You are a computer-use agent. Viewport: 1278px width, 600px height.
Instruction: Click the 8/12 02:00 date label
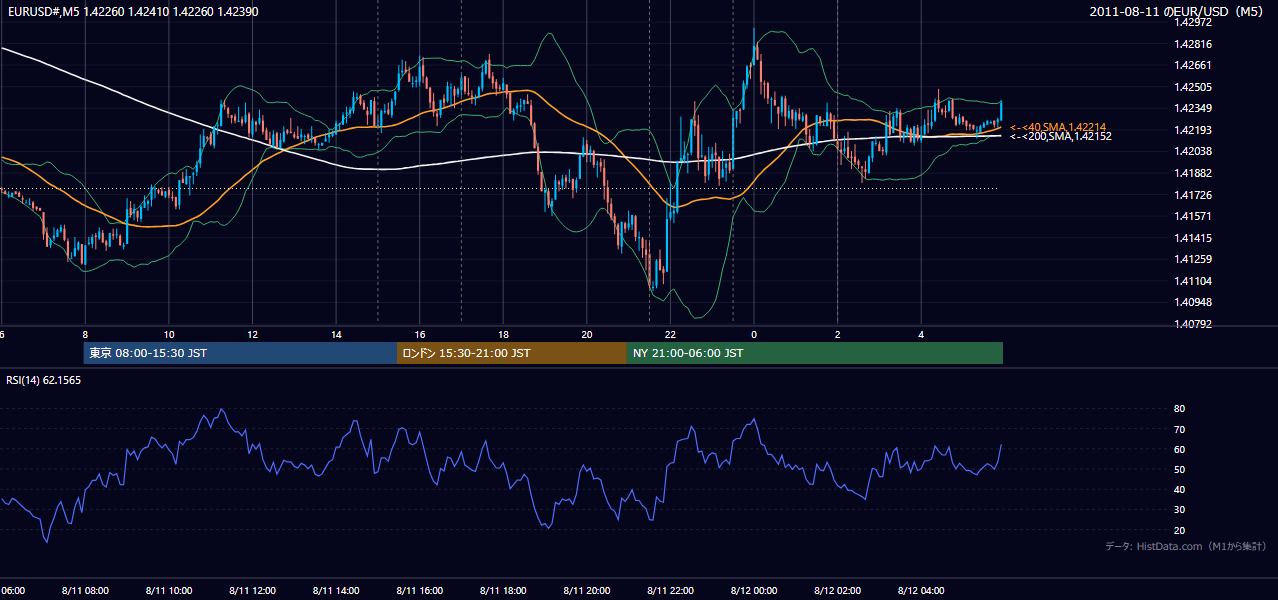point(838,591)
